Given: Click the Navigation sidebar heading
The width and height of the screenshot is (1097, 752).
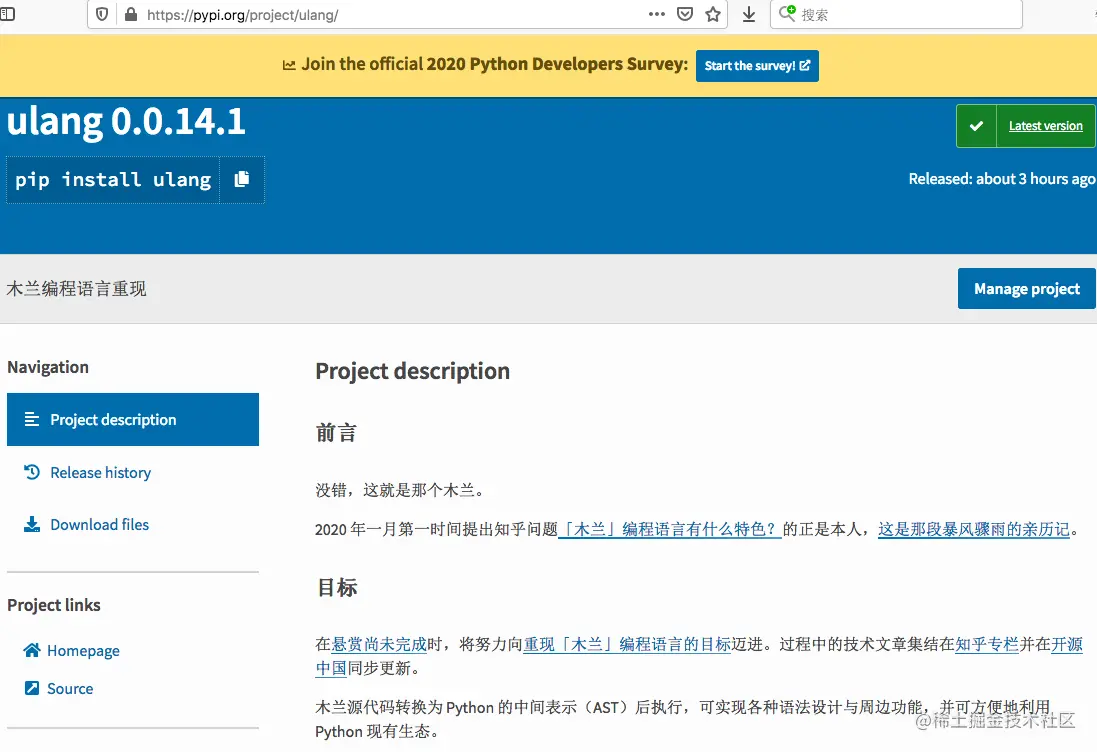Looking at the screenshot, I should pyautogui.click(x=48, y=367).
